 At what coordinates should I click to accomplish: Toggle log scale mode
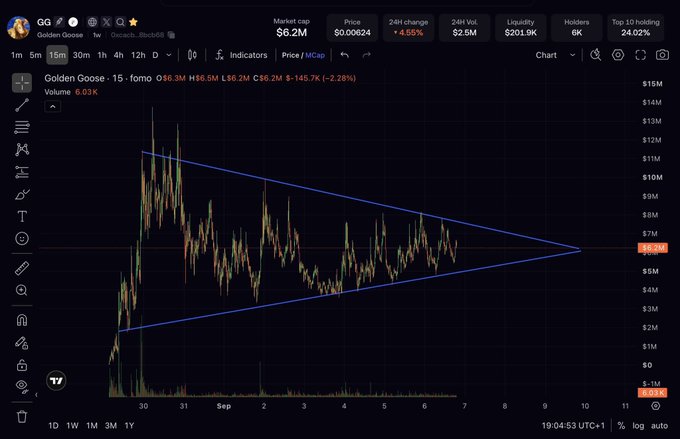point(638,426)
